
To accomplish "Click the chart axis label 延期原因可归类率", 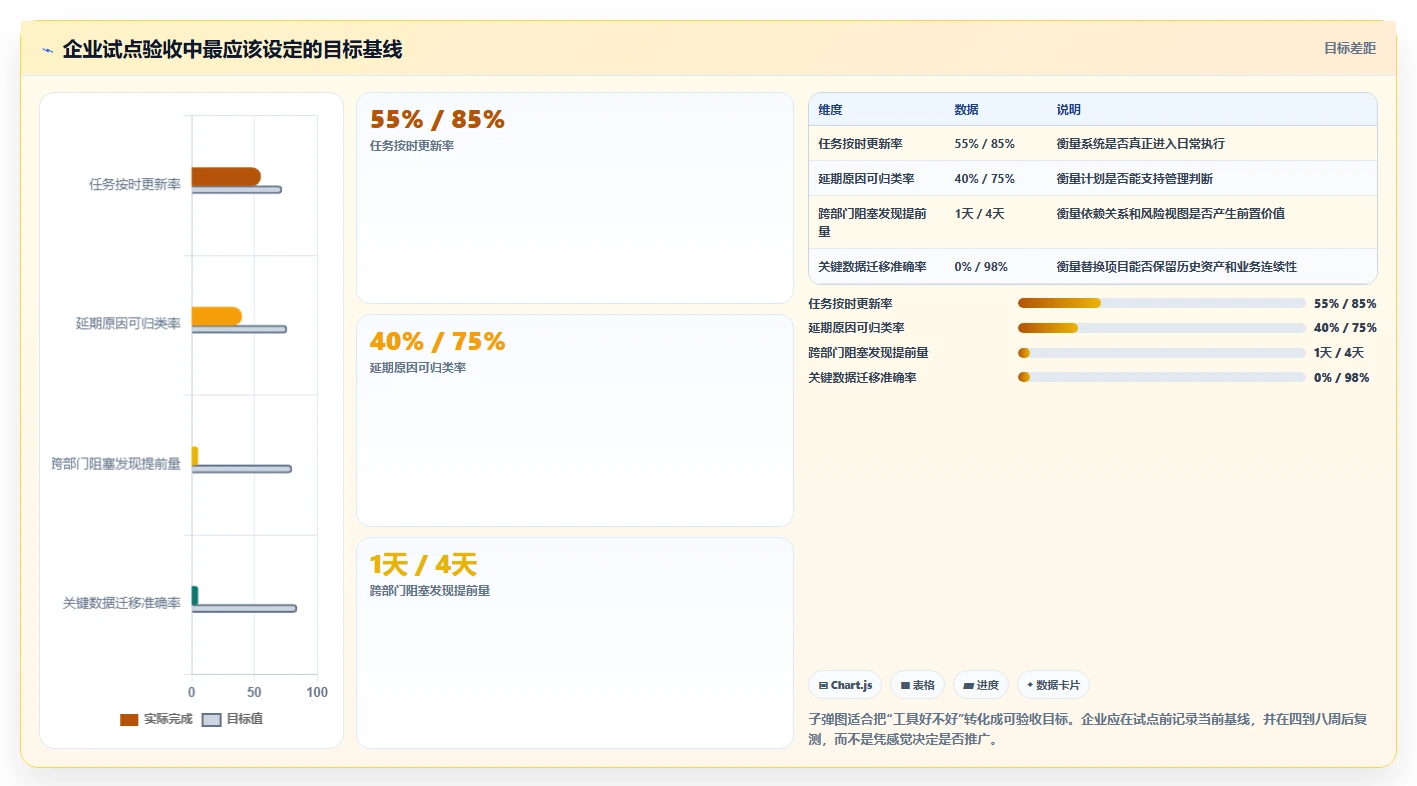I will (129, 323).
